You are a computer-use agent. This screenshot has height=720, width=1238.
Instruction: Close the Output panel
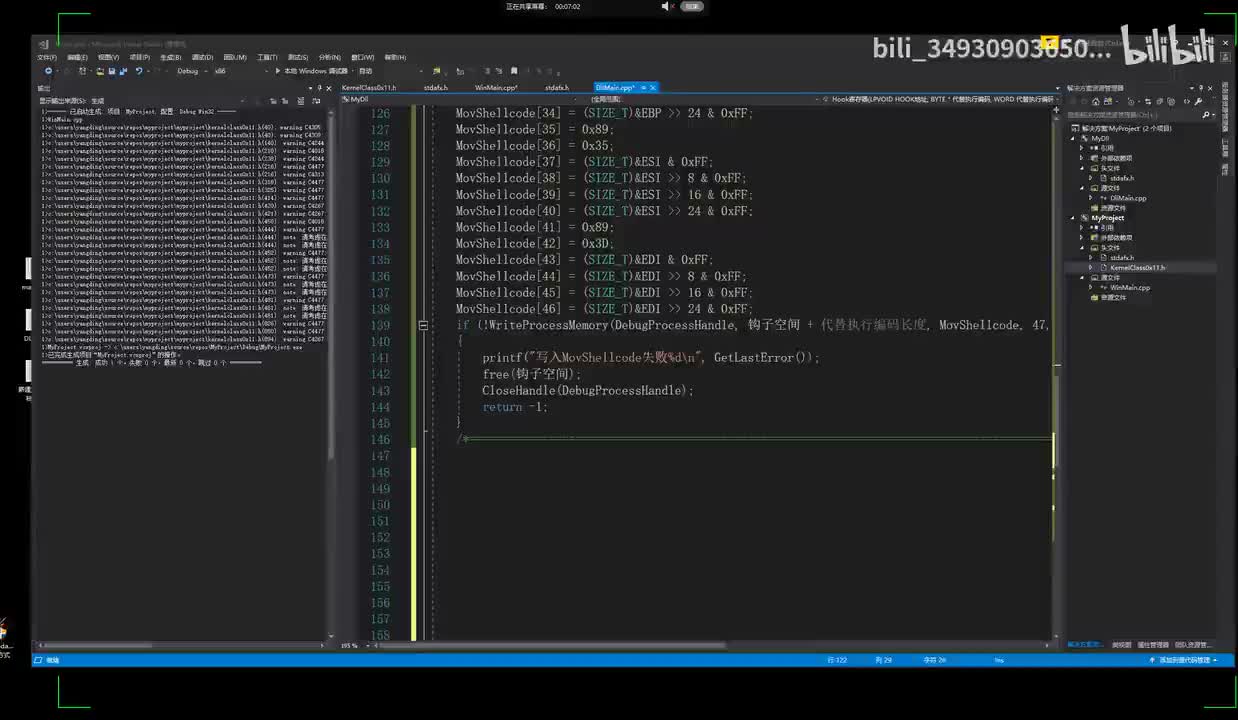[328, 88]
